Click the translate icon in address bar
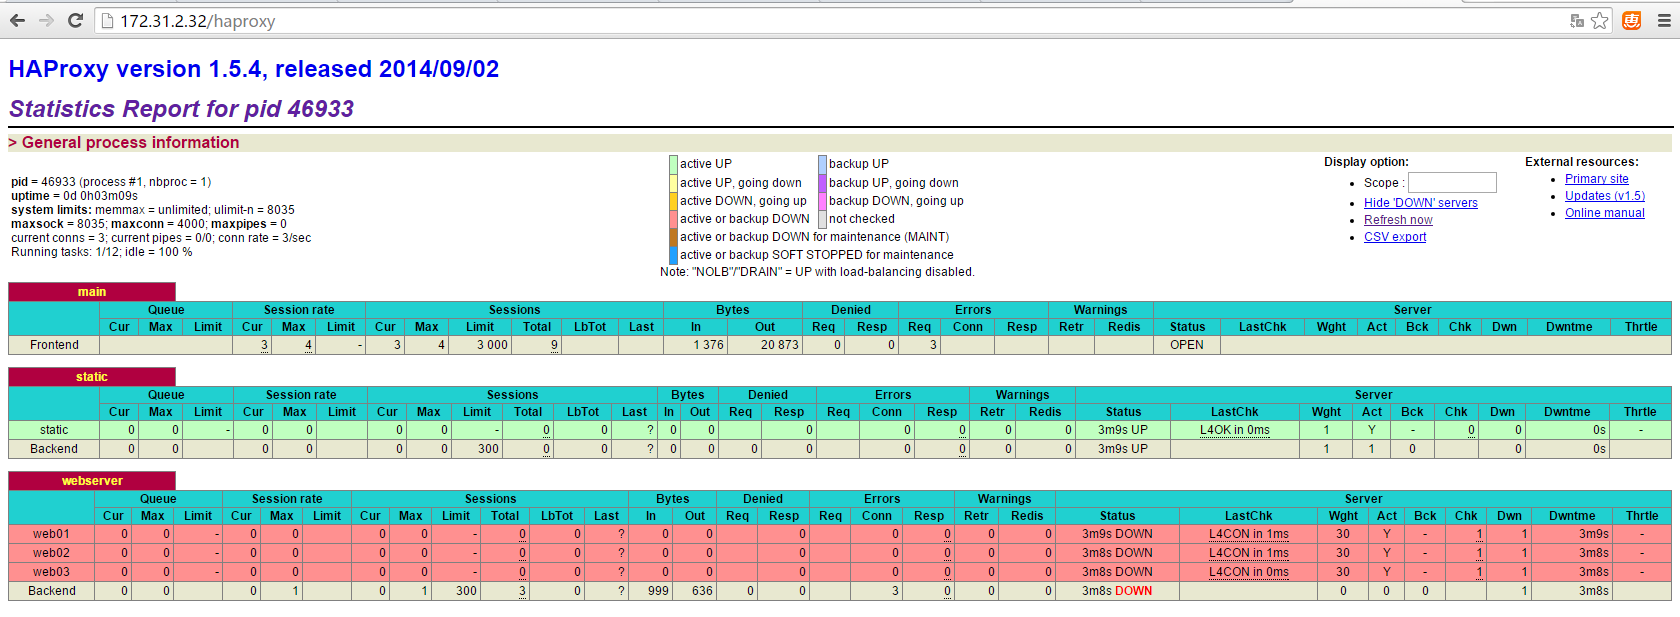Viewport: 1680px width, 617px height. tap(1577, 20)
